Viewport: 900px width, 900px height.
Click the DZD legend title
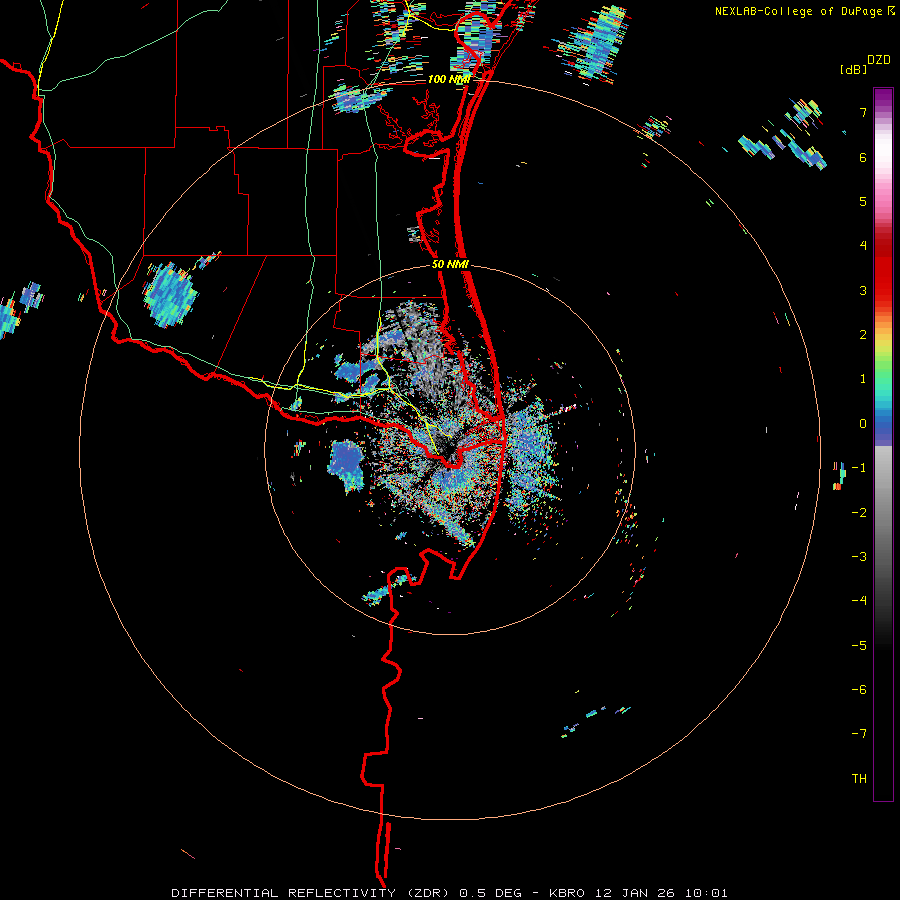[879, 60]
